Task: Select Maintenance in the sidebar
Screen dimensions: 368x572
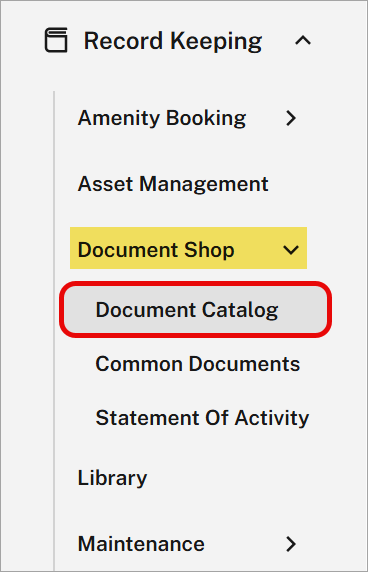Action: [141, 544]
